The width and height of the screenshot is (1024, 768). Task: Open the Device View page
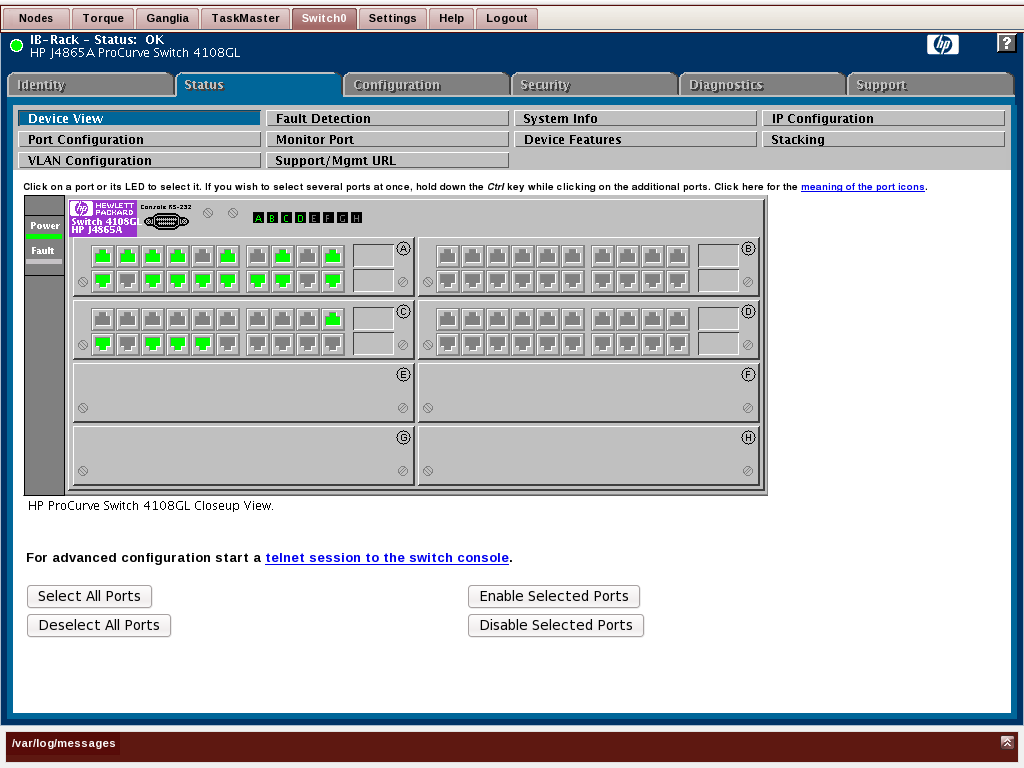(140, 118)
